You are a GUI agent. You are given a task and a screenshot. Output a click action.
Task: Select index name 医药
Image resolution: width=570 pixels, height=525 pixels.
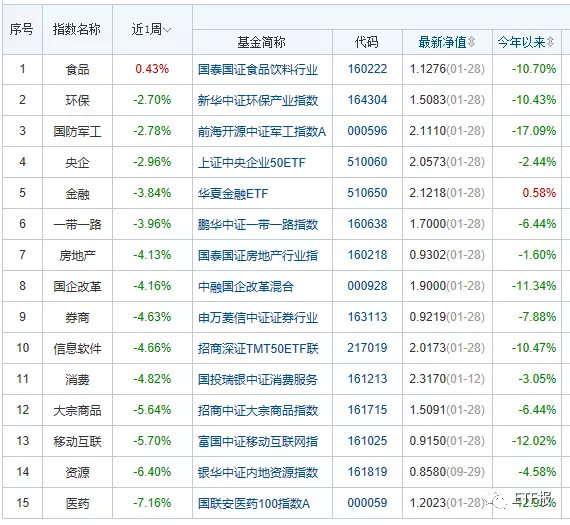click(x=77, y=503)
